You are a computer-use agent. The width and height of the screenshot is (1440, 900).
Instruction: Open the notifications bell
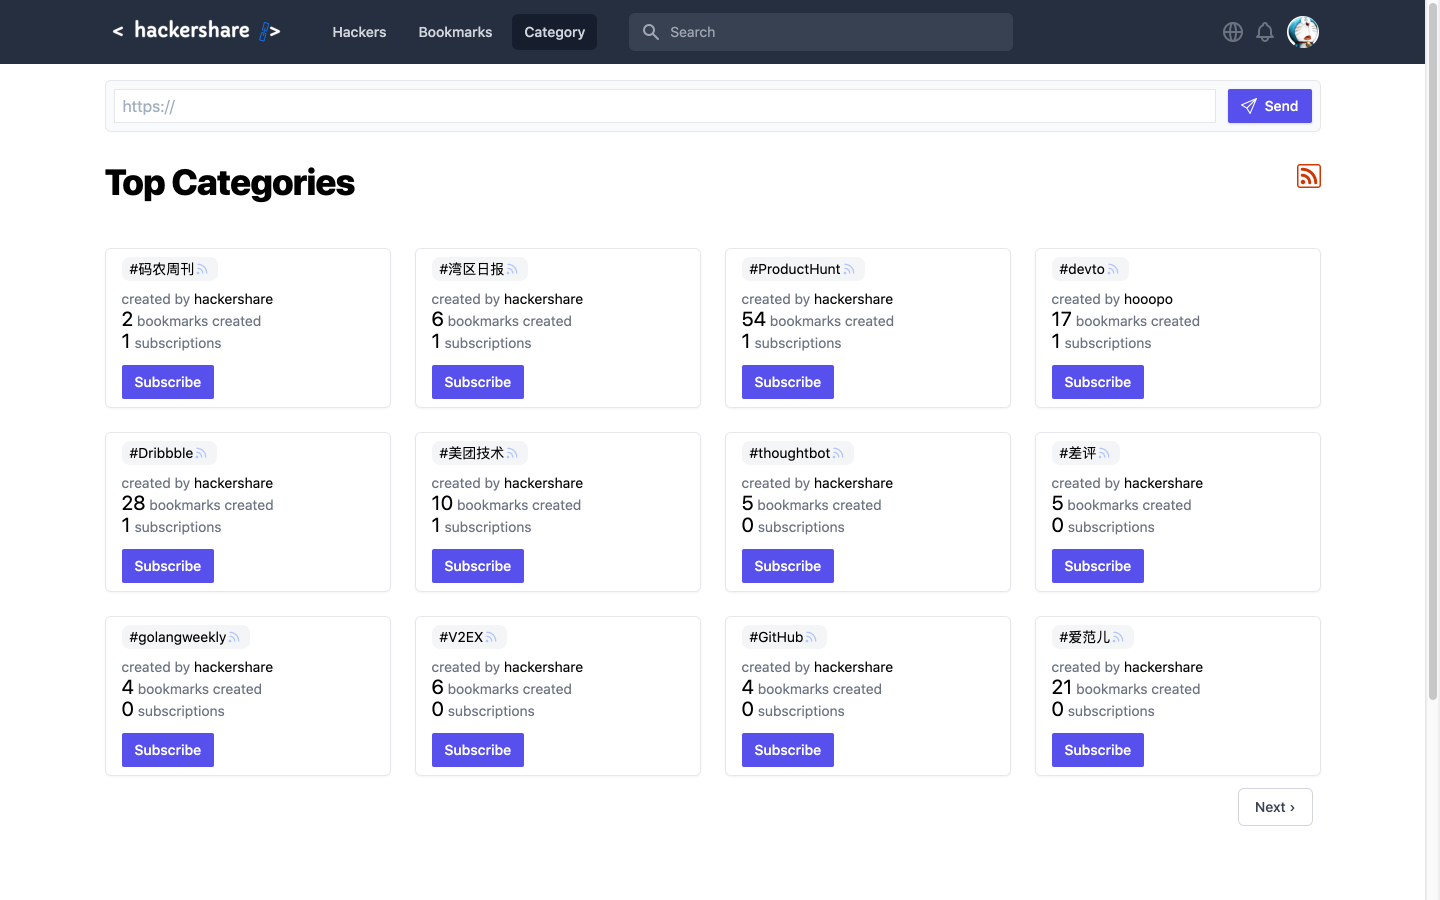tap(1265, 31)
